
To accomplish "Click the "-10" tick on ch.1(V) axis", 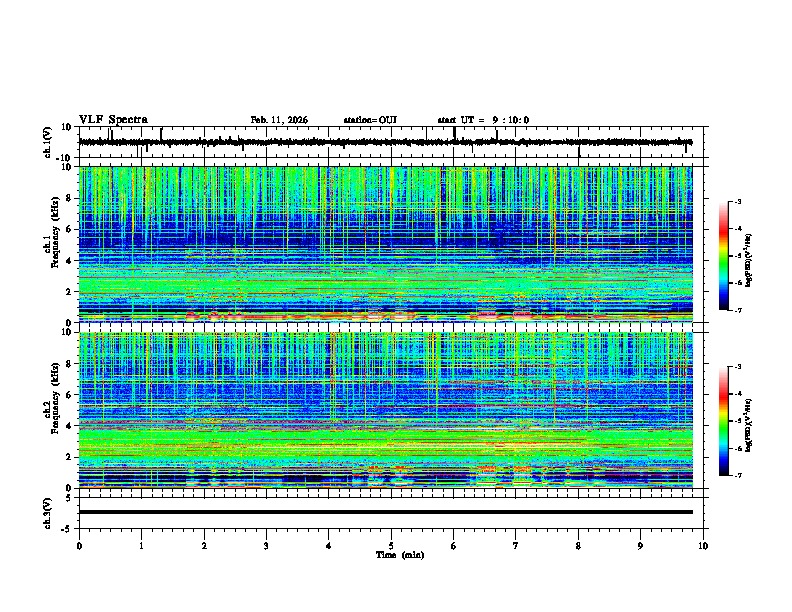I will pyautogui.click(x=66, y=158).
